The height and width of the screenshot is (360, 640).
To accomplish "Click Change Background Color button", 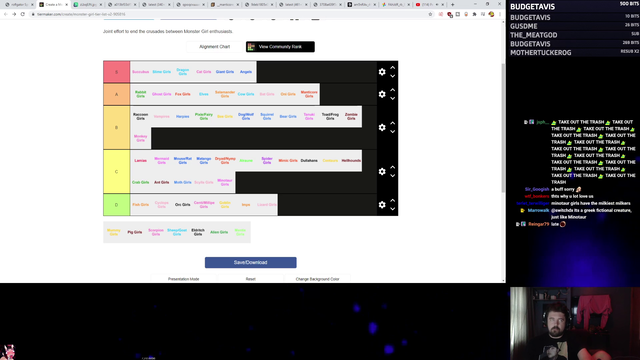I will click(317, 279).
